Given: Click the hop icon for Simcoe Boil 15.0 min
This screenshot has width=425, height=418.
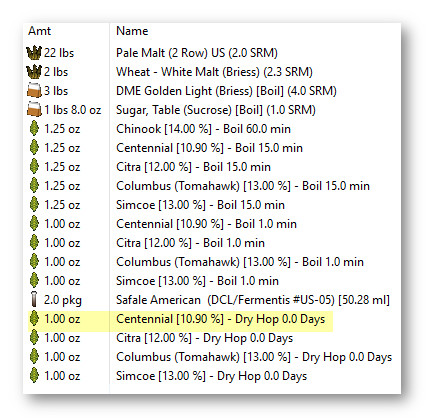Looking at the screenshot, I should pos(34,205).
